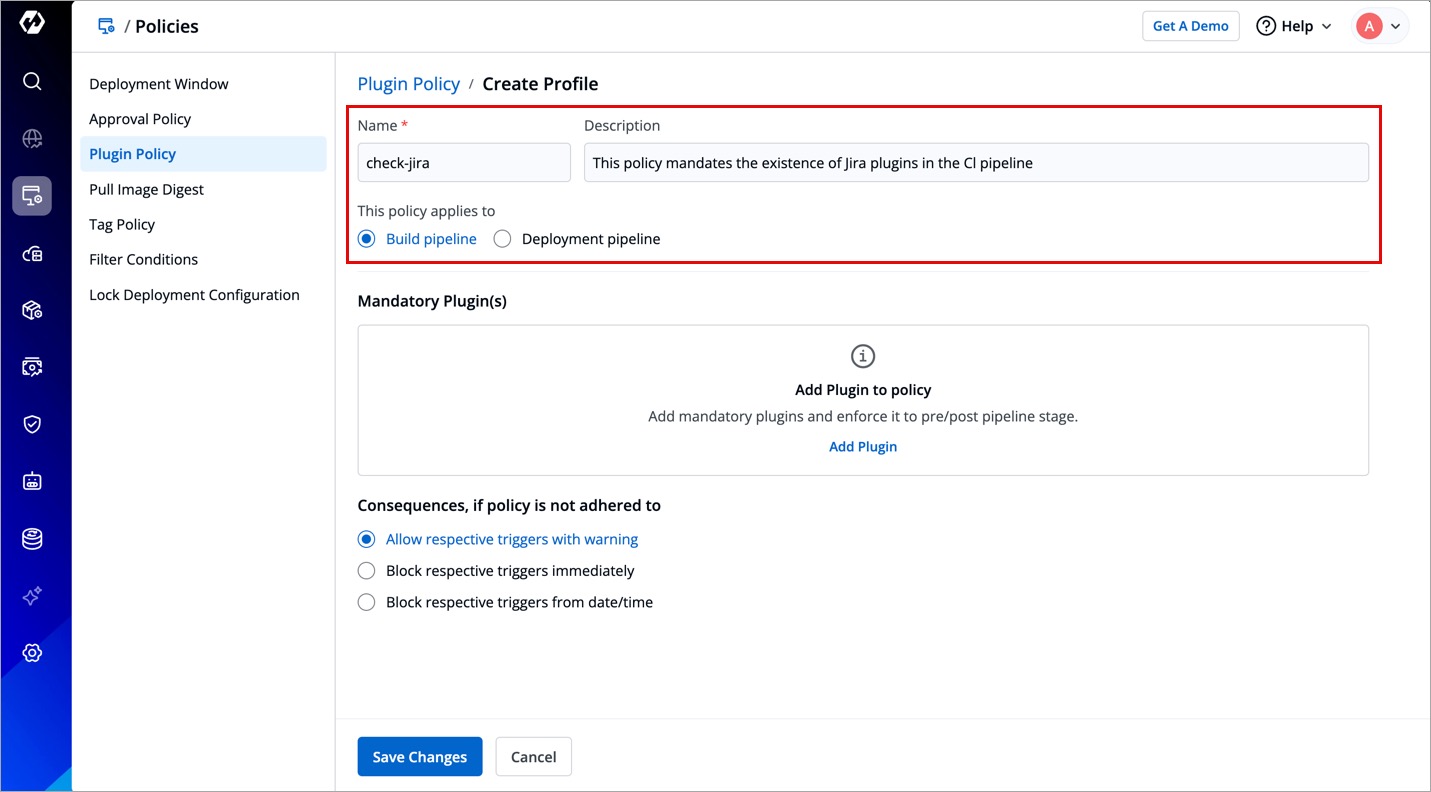Choose Block respective triggers from date/time
Viewport: 1431px width, 792px height.
coord(367,602)
